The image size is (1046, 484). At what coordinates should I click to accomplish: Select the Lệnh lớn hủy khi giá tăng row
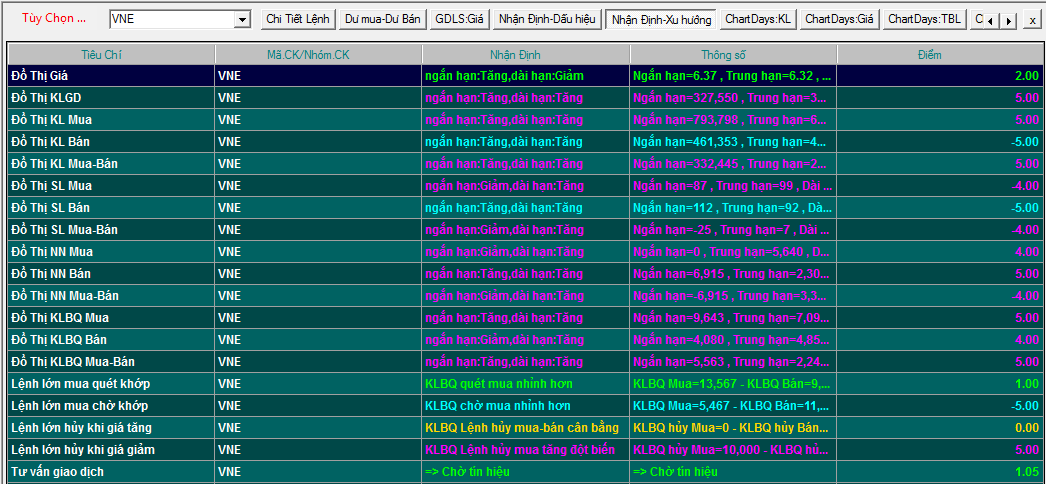525,428
